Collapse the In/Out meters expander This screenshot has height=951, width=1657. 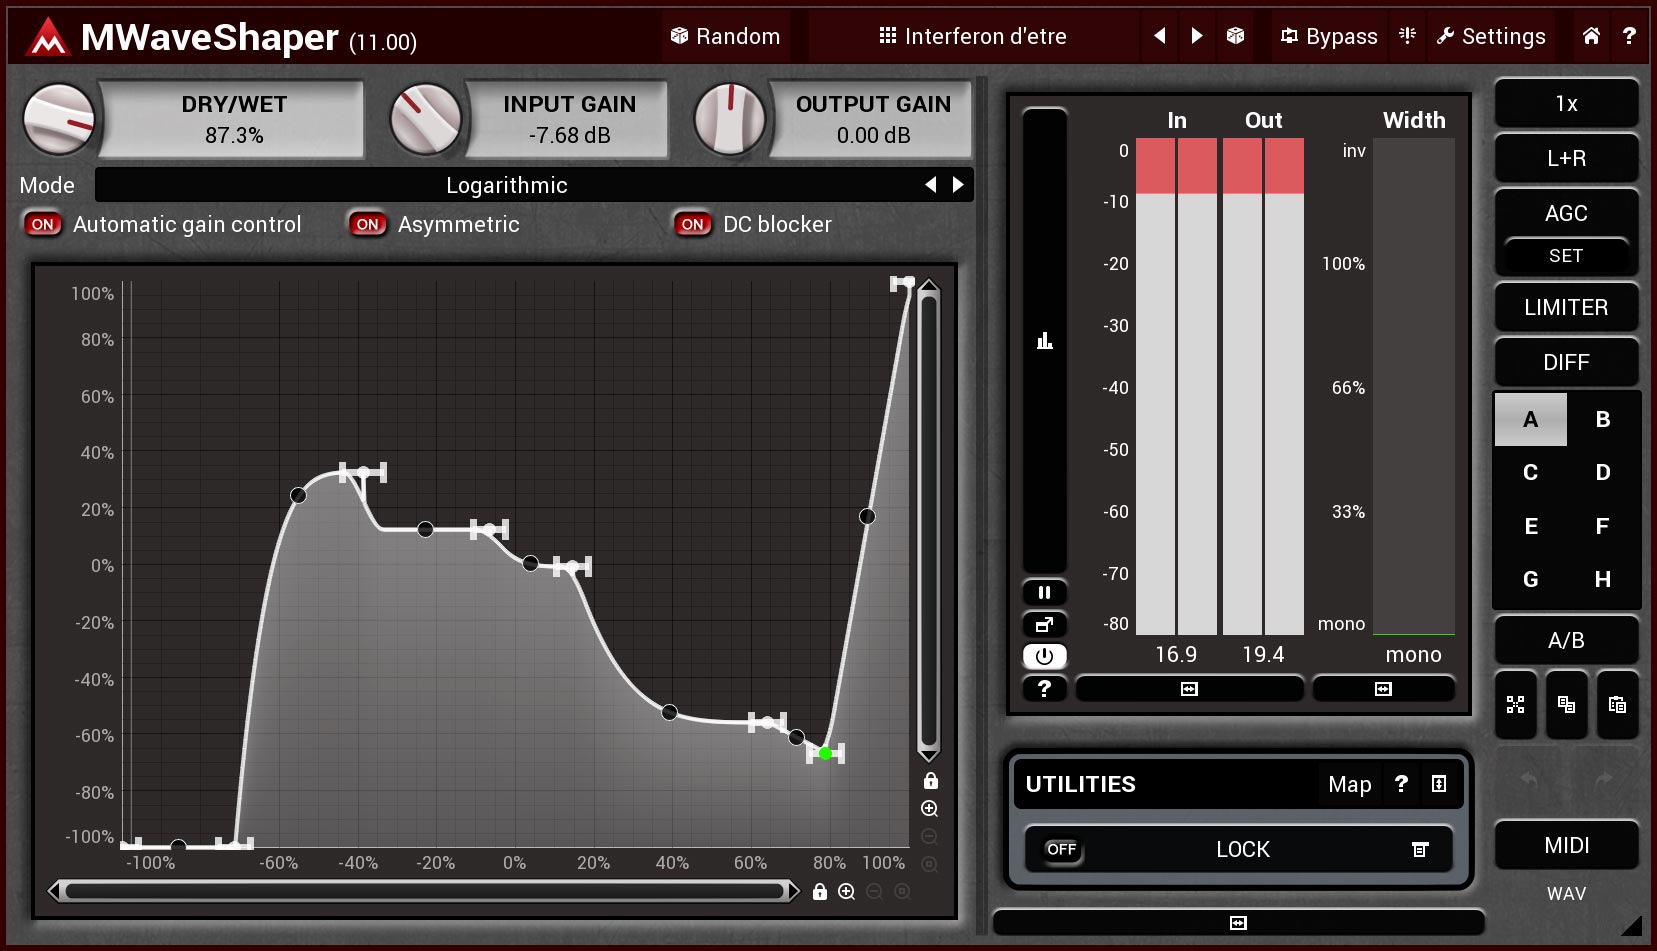click(1189, 689)
